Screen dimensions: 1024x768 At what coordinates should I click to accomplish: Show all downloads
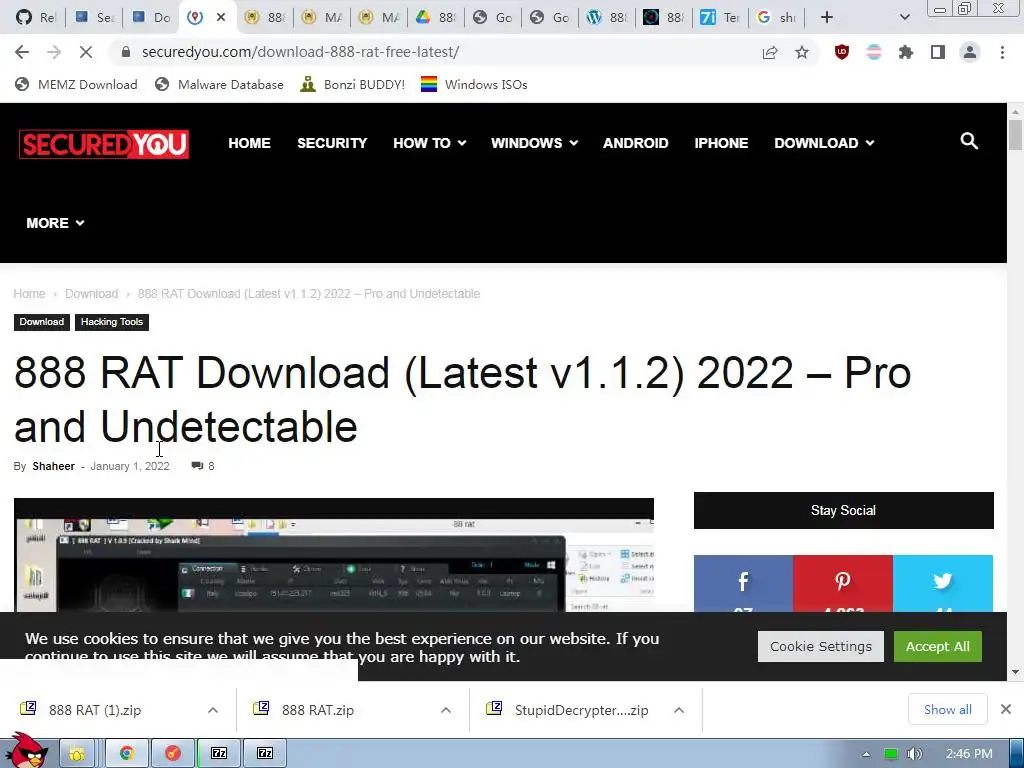[x=948, y=710]
